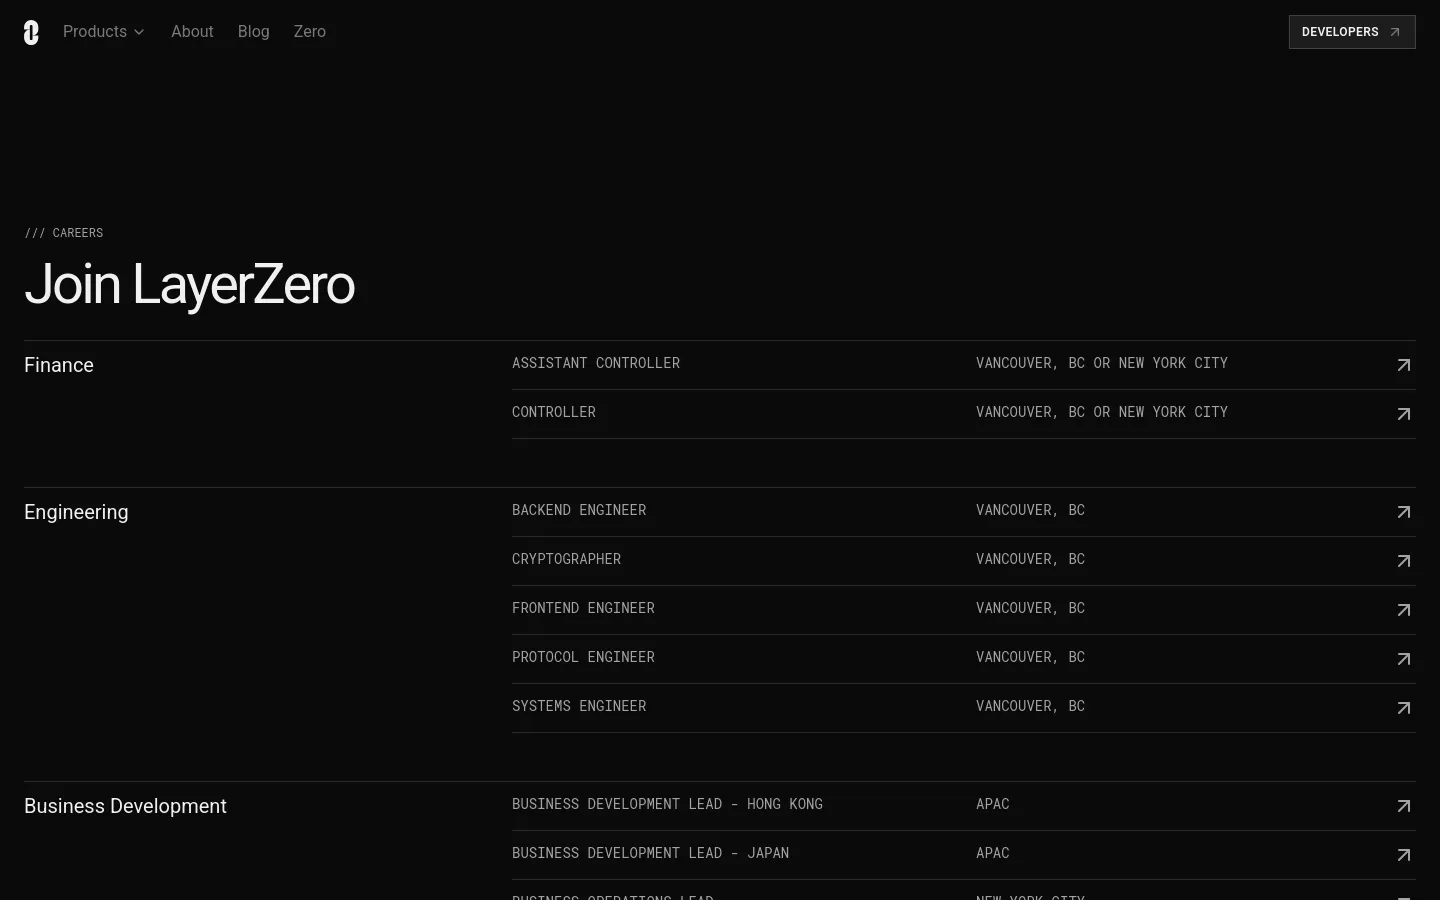This screenshot has height=900, width=1440.
Task: Click the Join LayerZero heading
Action: [189, 284]
